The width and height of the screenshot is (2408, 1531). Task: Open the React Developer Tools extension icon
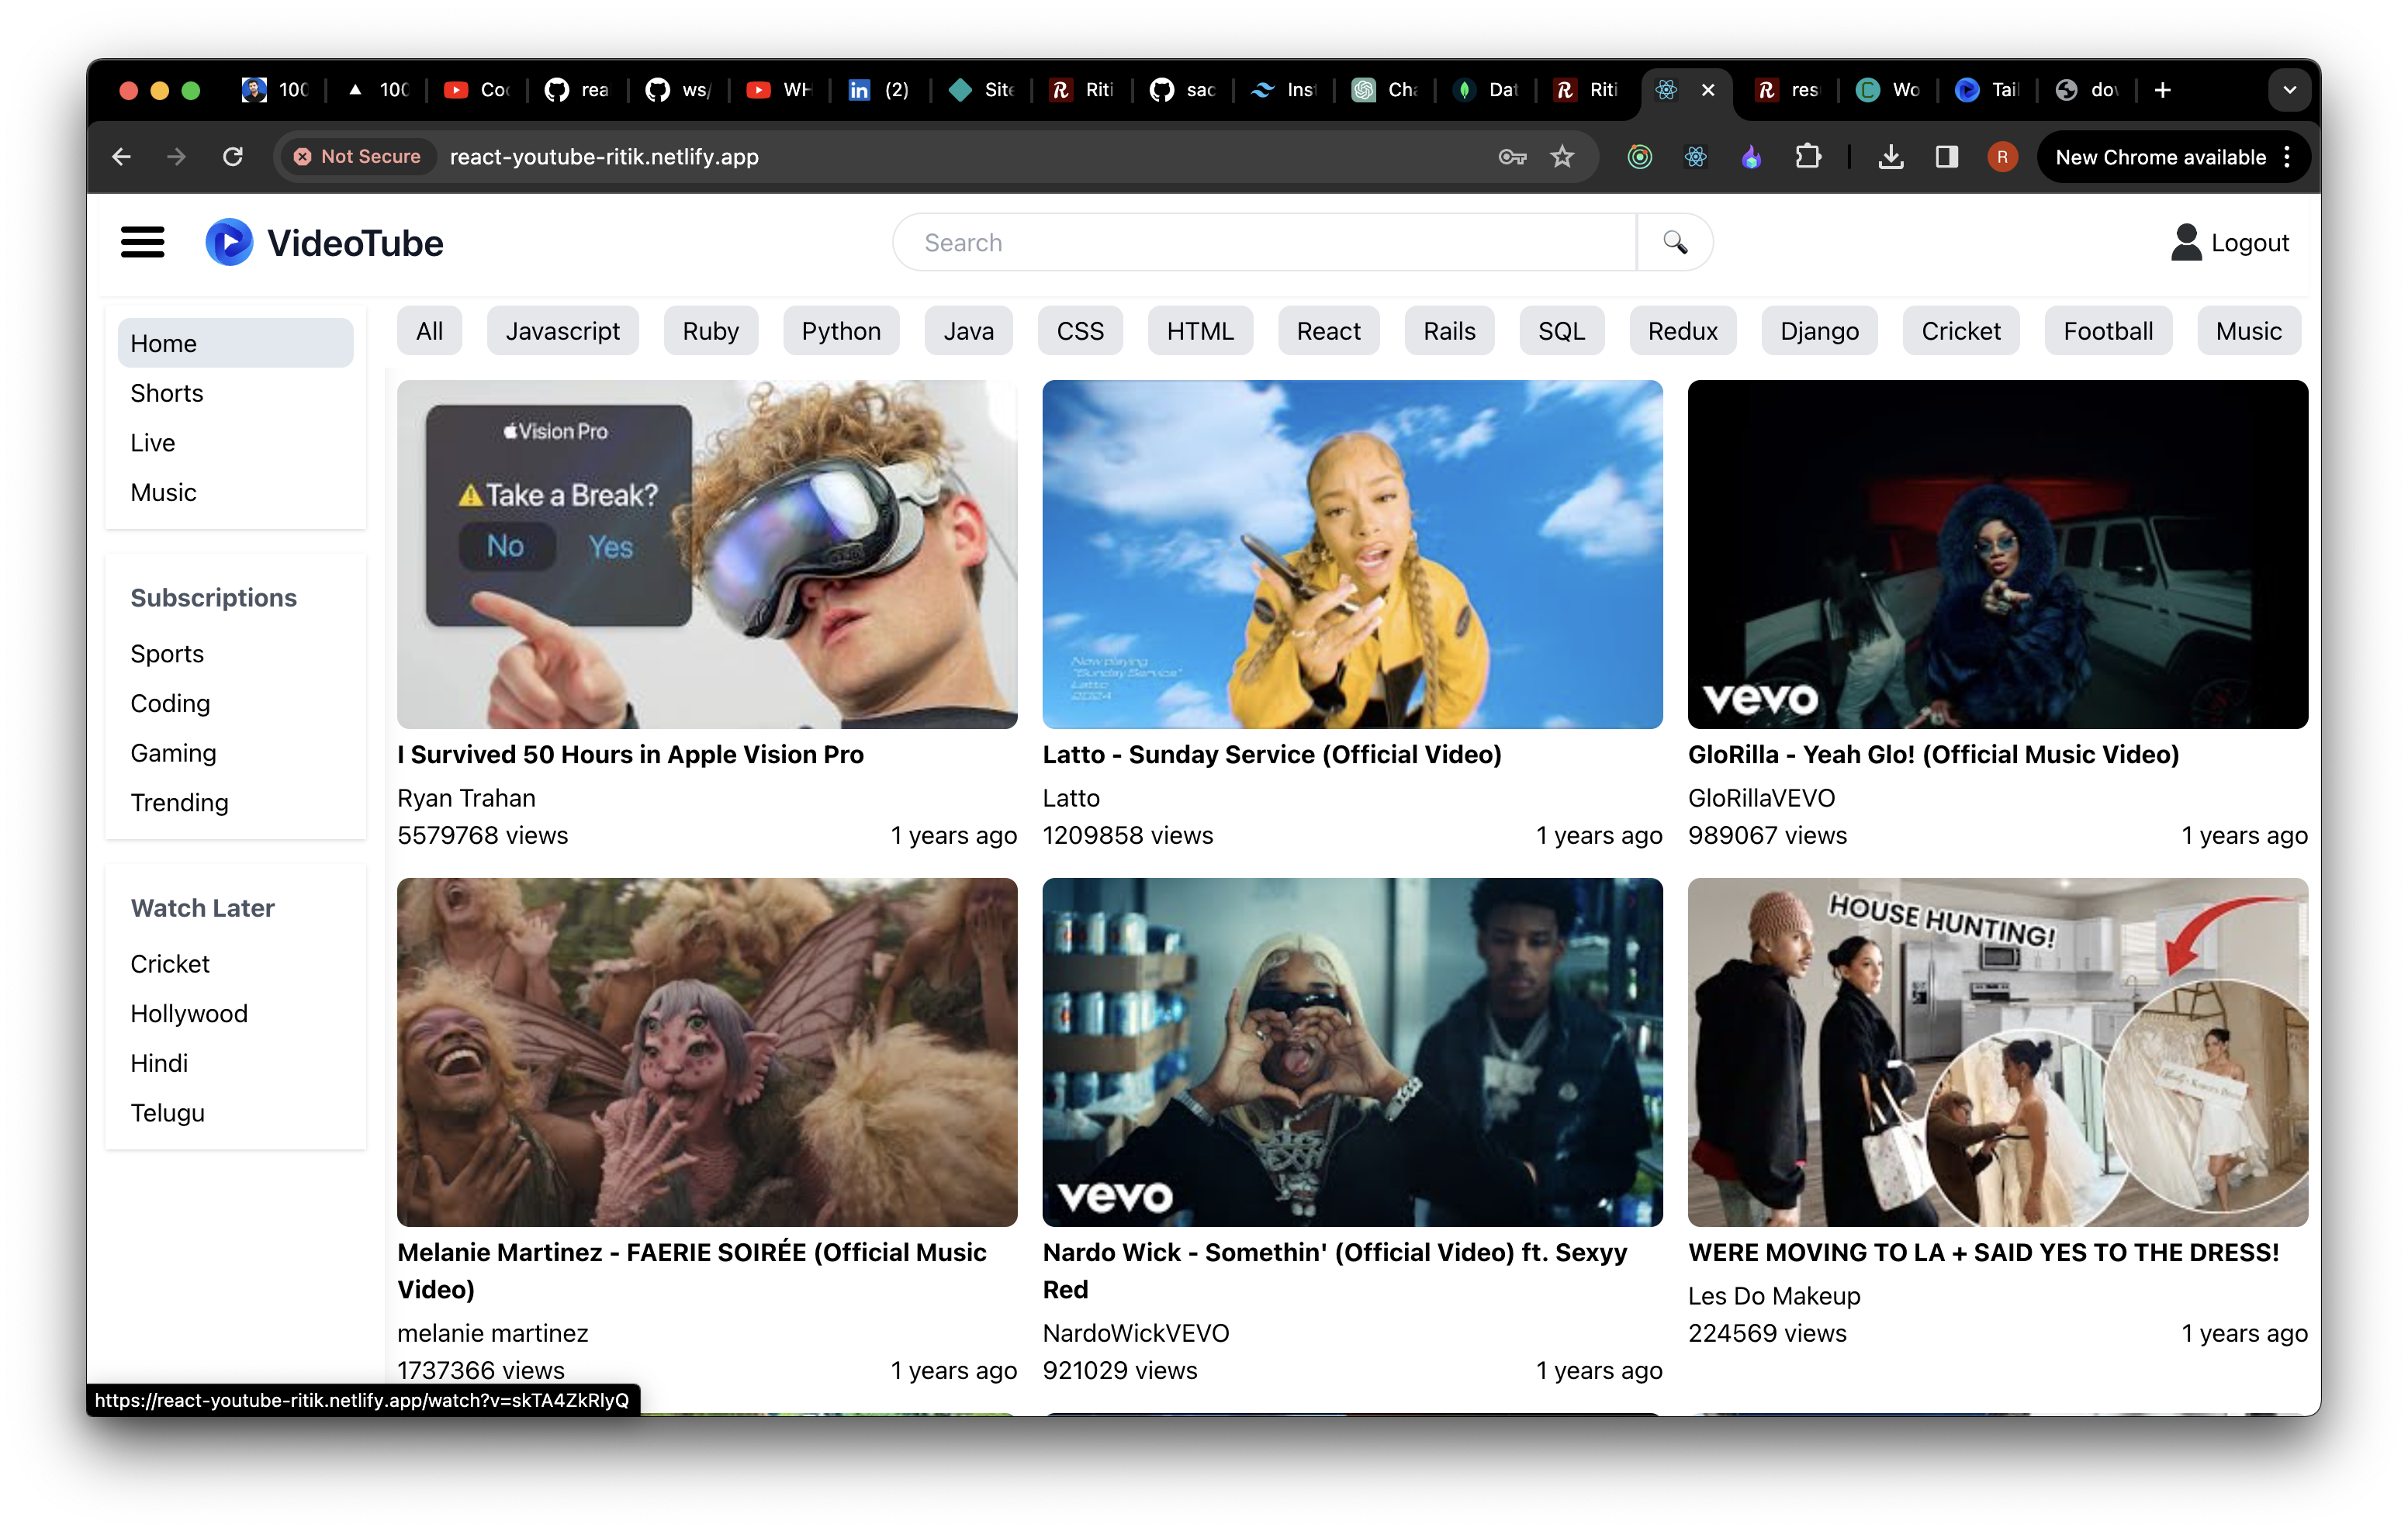click(x=1695, y=157)
